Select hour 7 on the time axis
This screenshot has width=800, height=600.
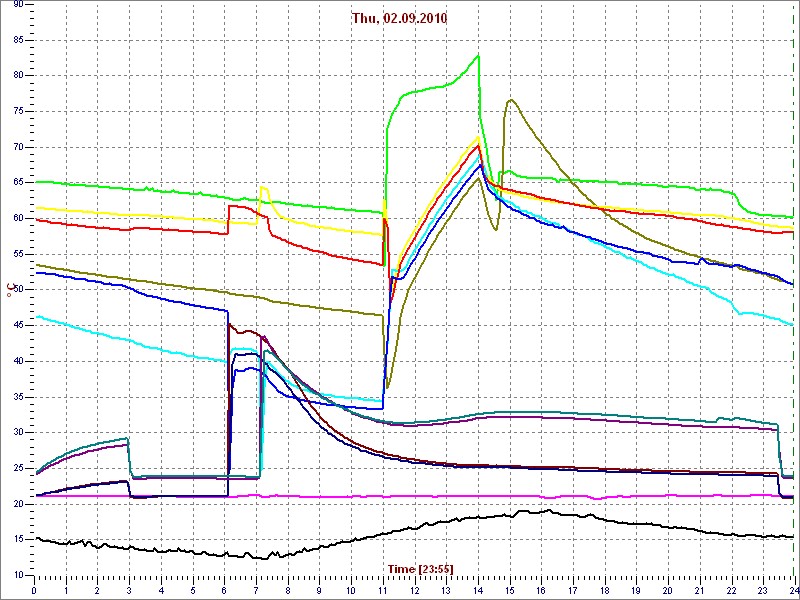(256, 590)
